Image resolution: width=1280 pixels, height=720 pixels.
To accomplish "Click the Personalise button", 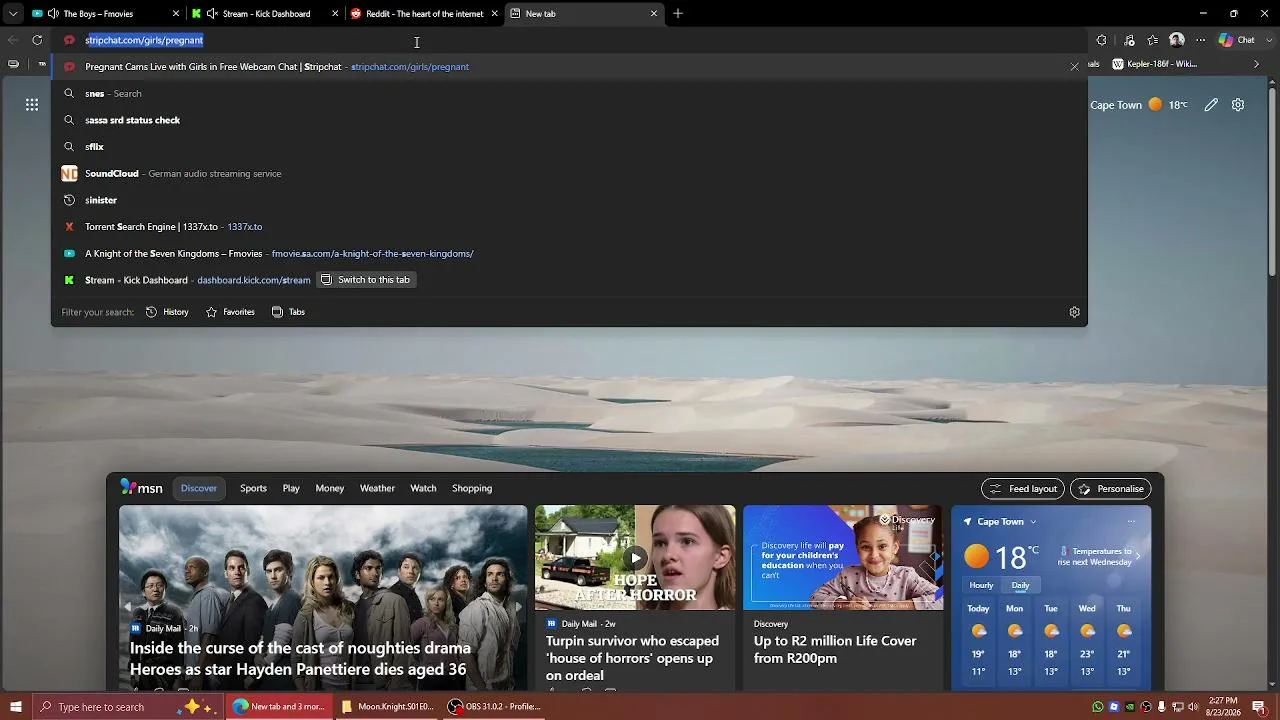I will [1110, 489].
